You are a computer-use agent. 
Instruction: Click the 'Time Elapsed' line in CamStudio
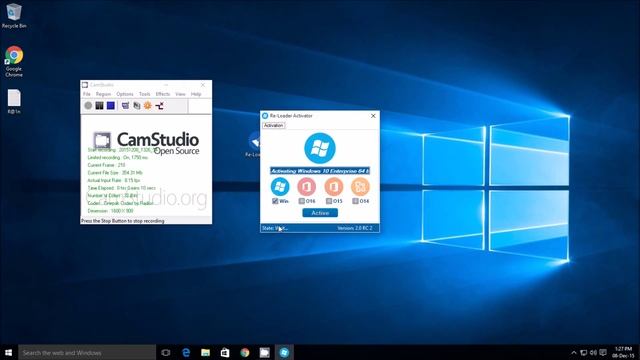[x=122, y=188]
